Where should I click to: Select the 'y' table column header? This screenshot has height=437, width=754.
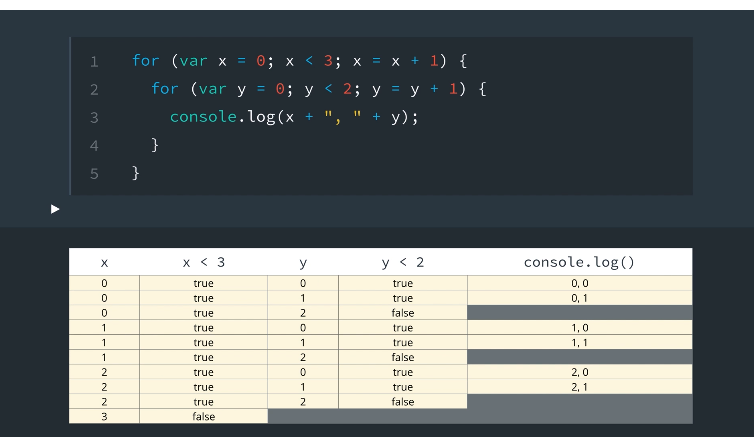pos(303,262)
